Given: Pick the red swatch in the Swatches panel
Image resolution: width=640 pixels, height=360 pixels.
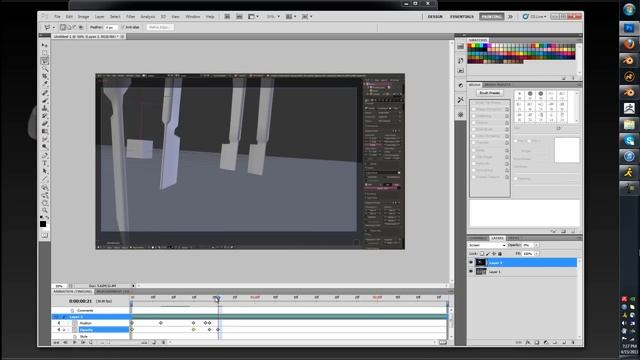Looking at the screenshot, I should [x=469, y=46].
